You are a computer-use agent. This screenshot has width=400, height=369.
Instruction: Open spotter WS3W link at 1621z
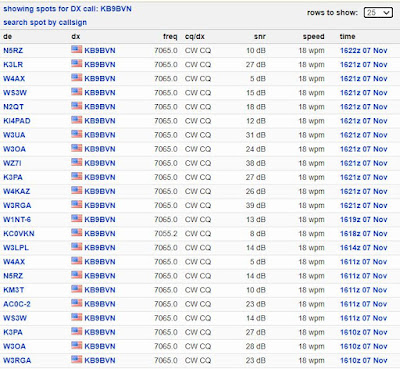(15, 93)
